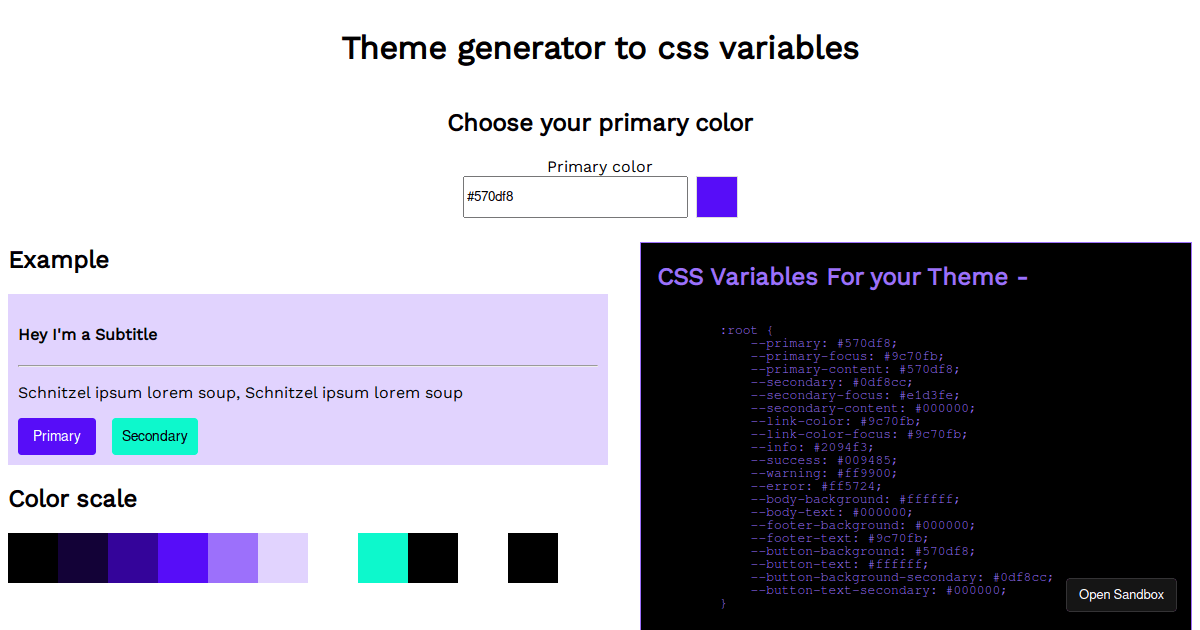Open Sandbox button in corner
Viewport: 1200px width, 630px height.
point(1121,595)
